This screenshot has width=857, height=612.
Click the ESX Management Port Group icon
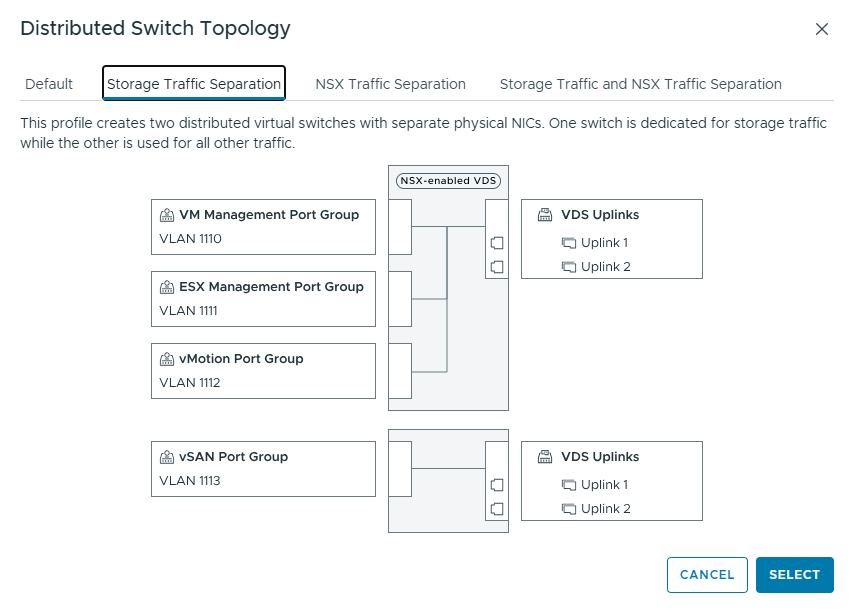pyautogui.click(x=167, y=287)
